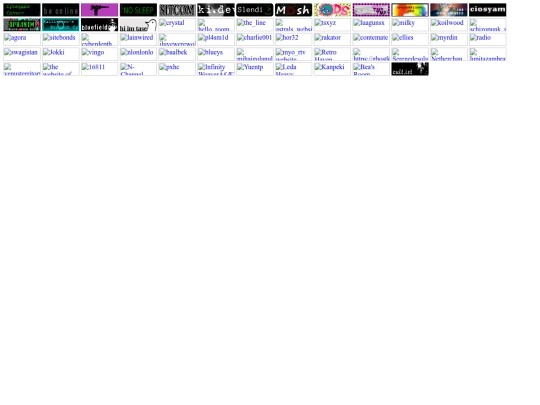
Task: Follow the milky link
Action: [x=410, y=25]
